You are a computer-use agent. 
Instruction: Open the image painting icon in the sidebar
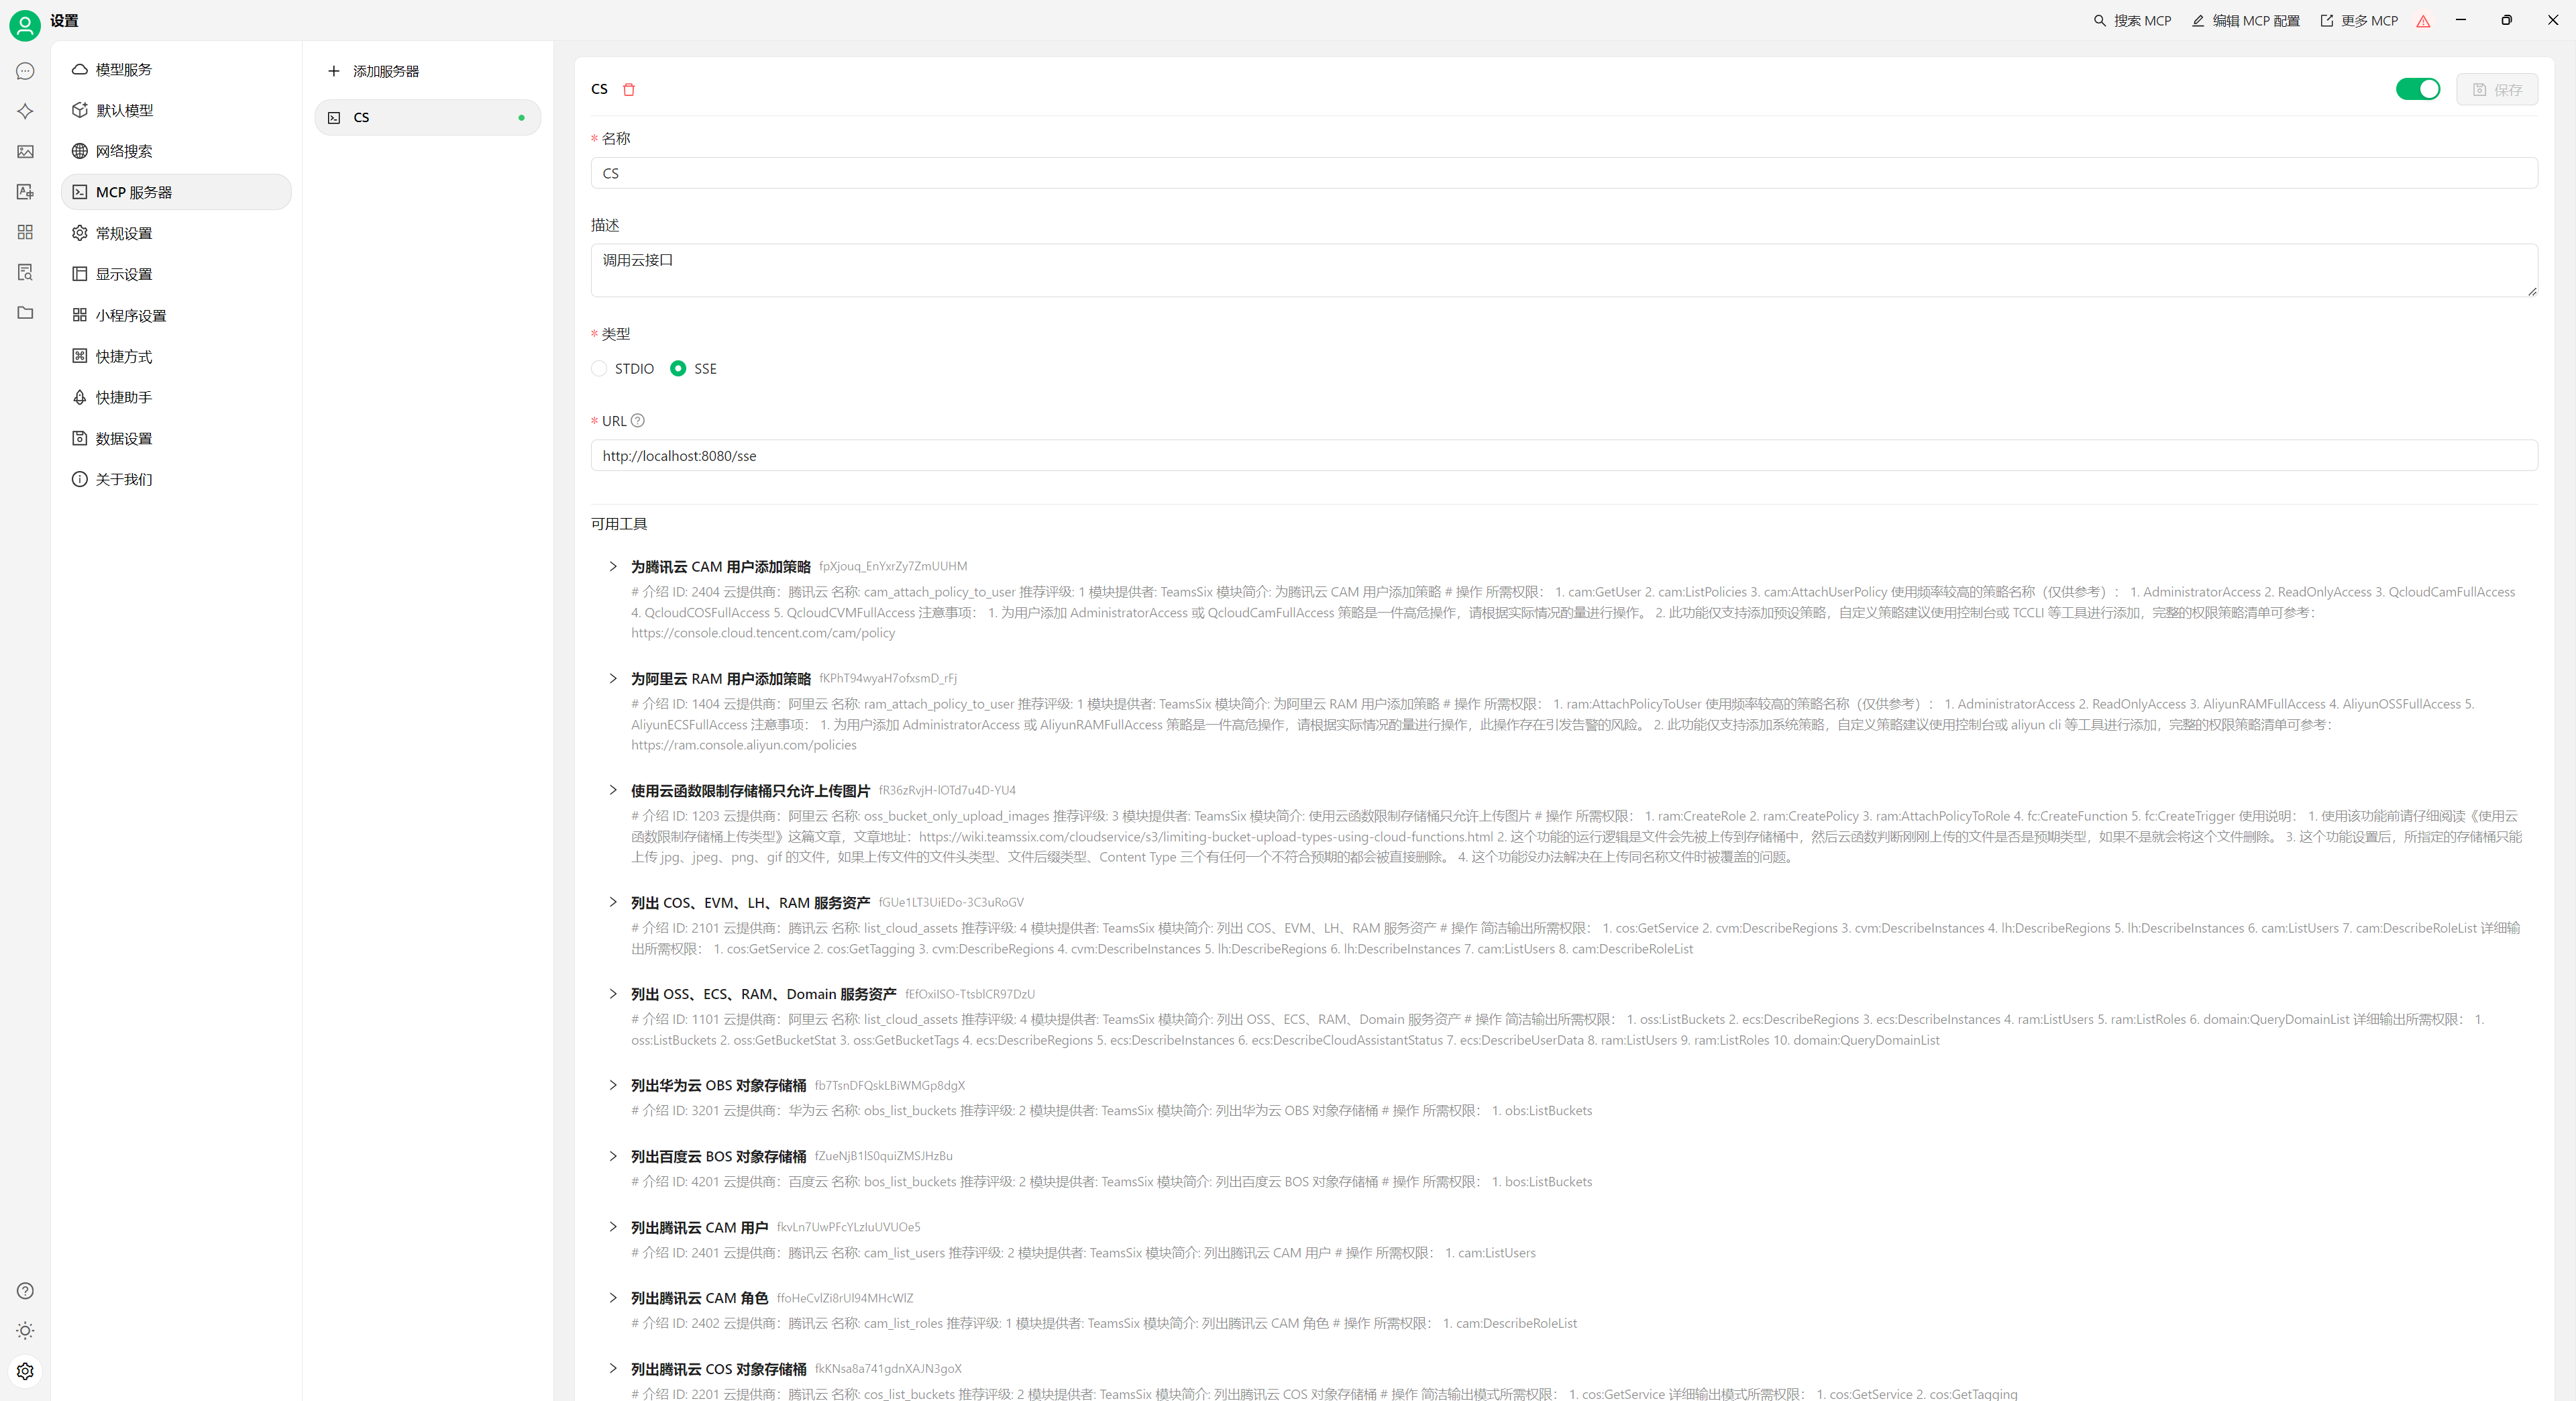pyautogui.click(x=25, y=152)
